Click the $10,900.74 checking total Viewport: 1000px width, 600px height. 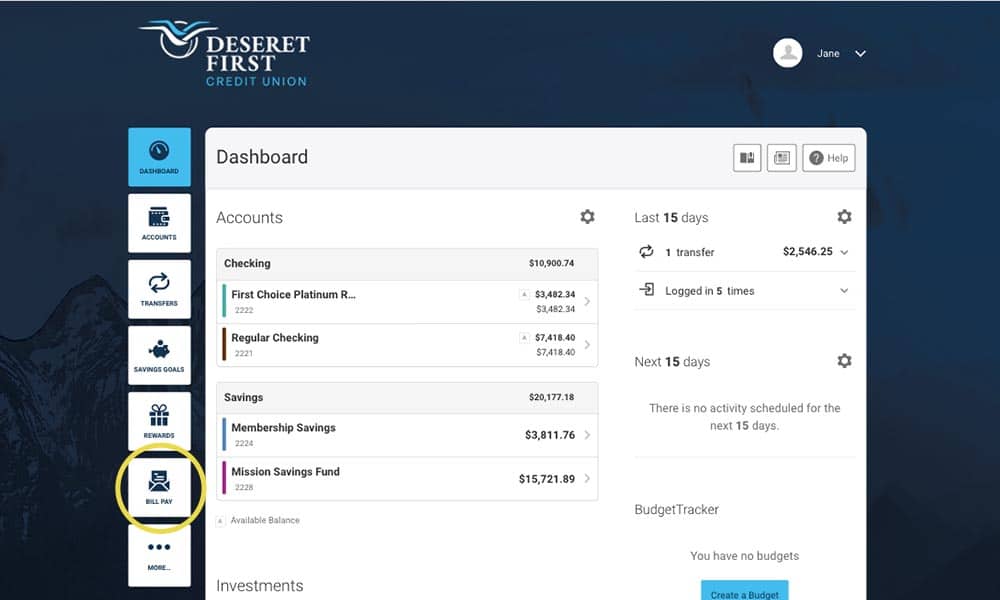551,263
